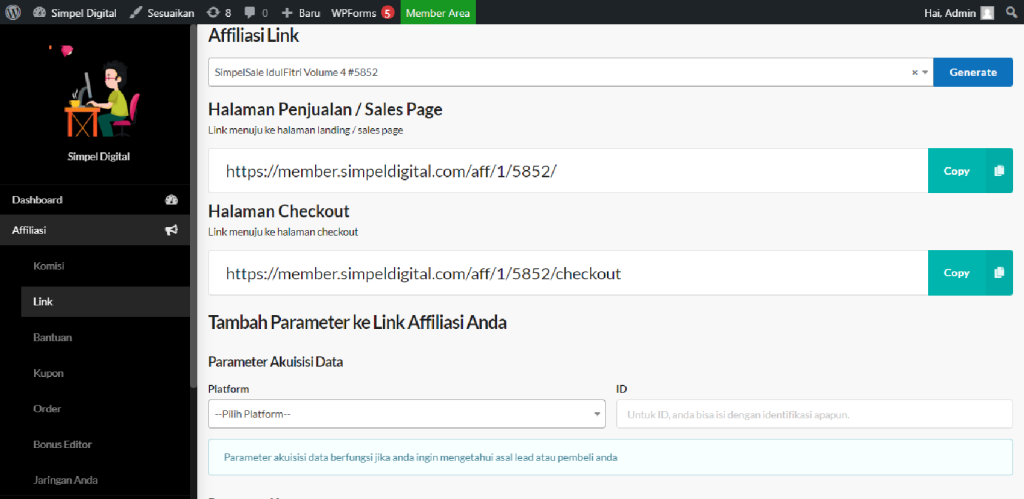The width and height of the screenshot is (1024, 499).
Task: Open the Dashboard sidebar item
Action: pyautogui.click(x=95, y=200)
